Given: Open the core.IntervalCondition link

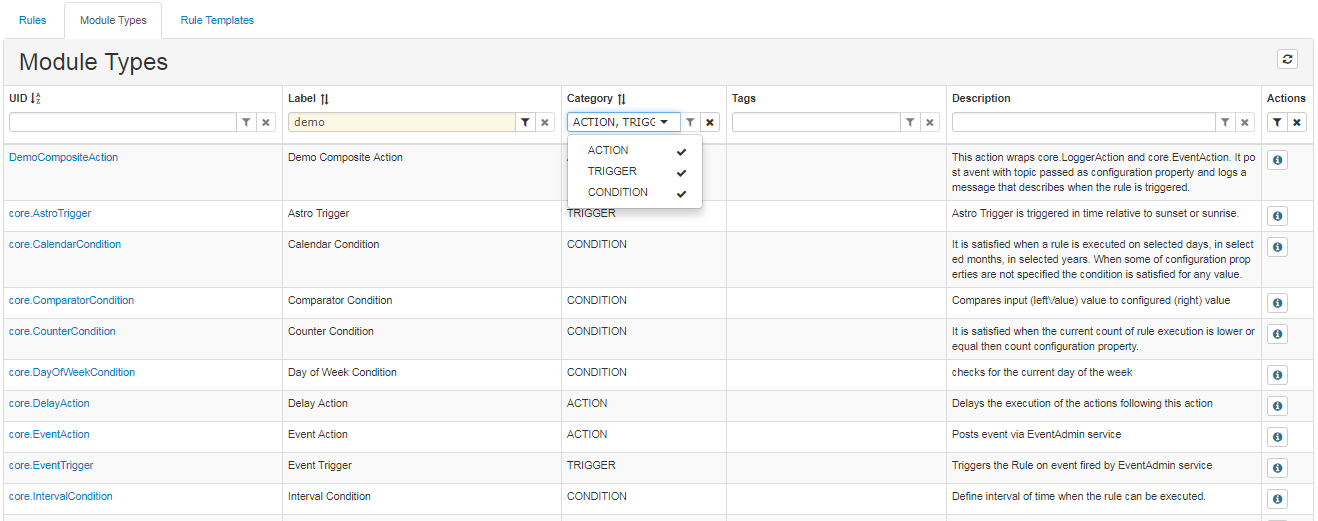Looking at the screenshot, I should click(x=61, y=496).
